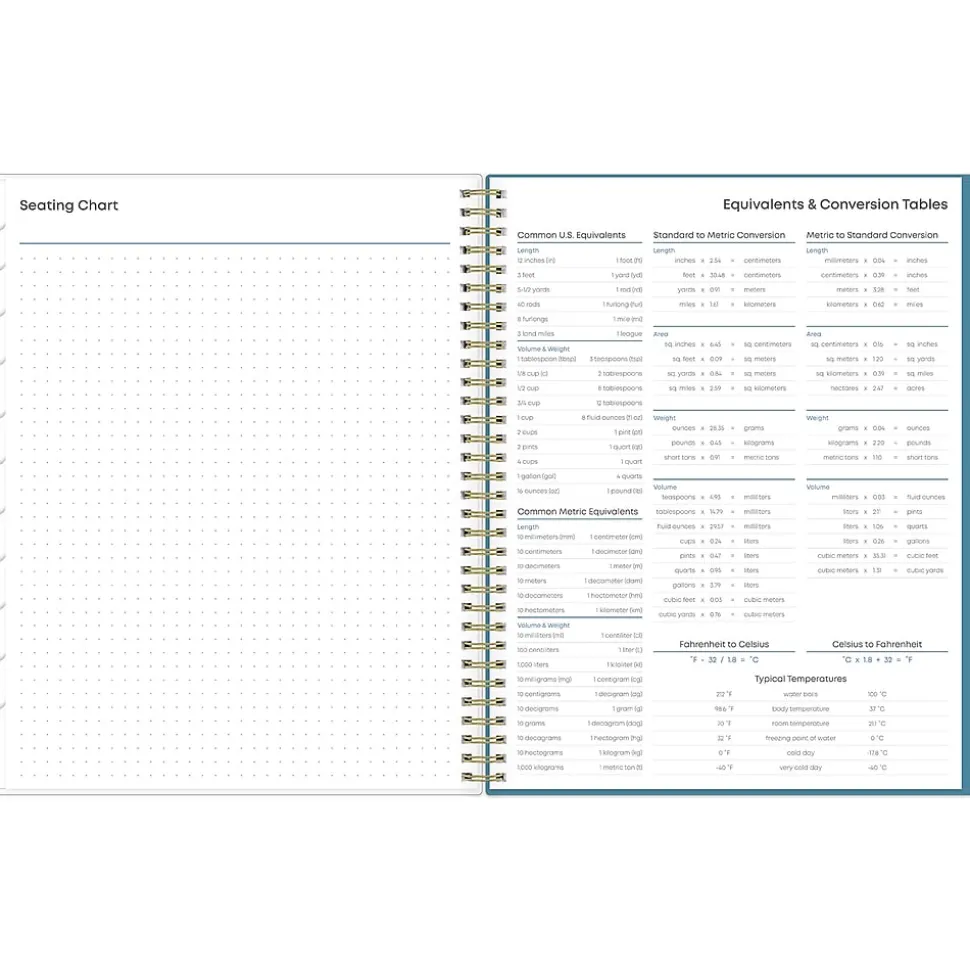Select the Metric to Standard Conversion heading
The image size is (970, 971).
872,236
